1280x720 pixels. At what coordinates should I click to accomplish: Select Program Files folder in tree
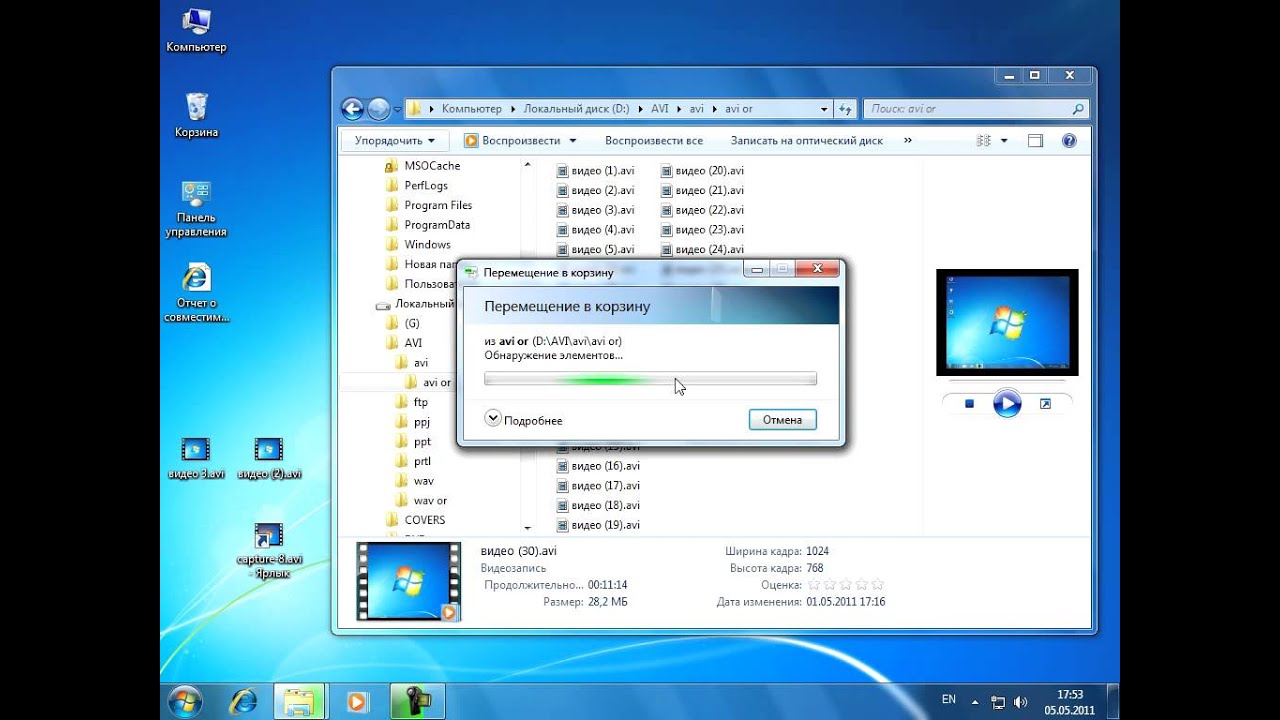438,205
